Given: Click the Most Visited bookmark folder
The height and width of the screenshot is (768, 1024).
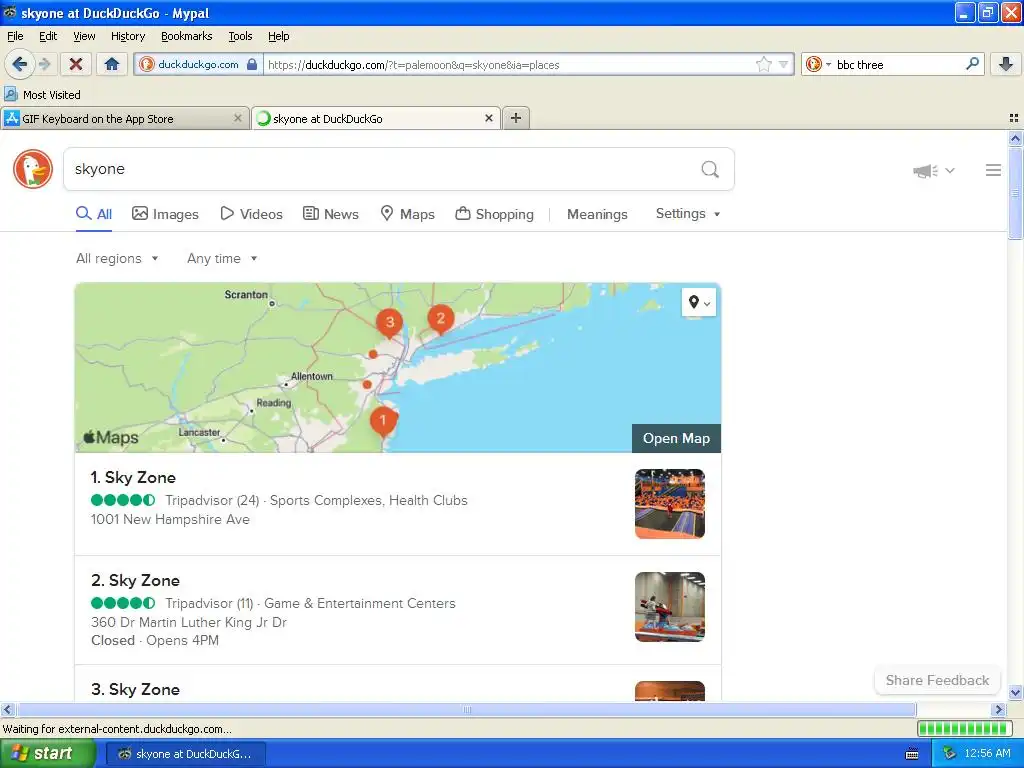Looking at the screenshot, I should click(x=42, y=95).
